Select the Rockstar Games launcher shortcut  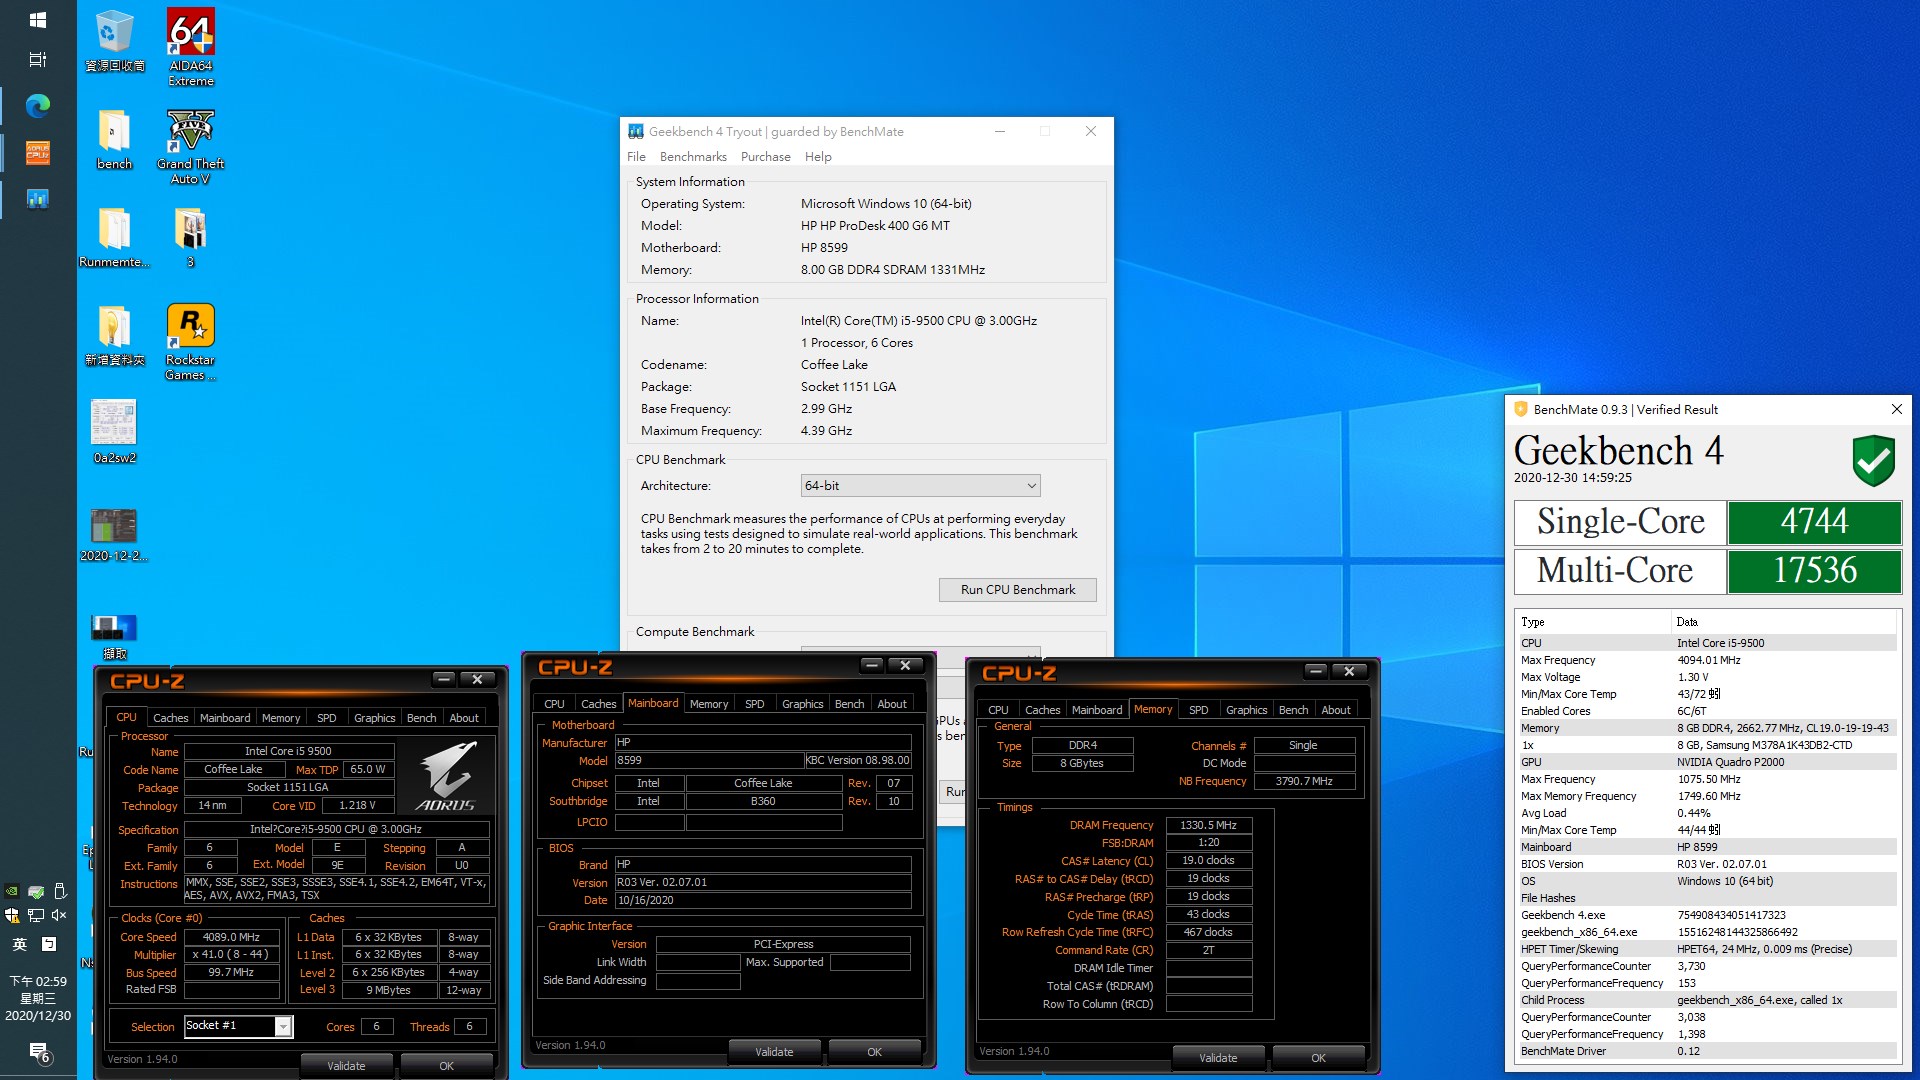click(x=190, y=342)
